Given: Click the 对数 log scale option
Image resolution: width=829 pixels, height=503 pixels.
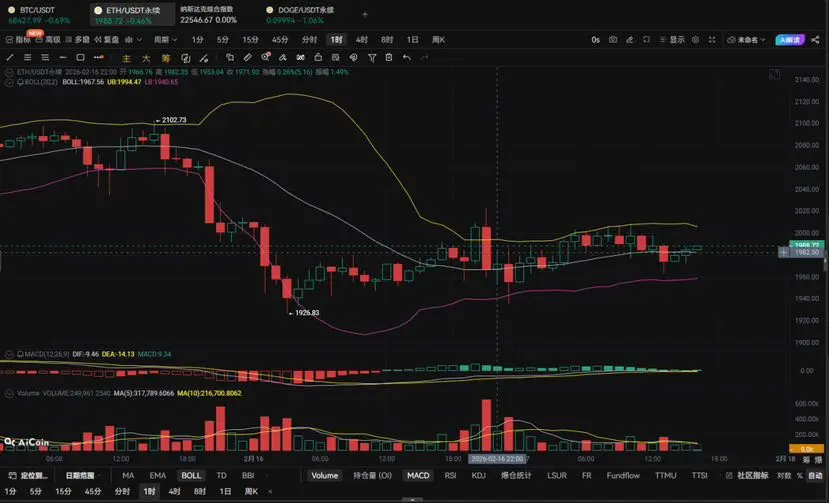Looking at the screenshot, I should 784,475.
